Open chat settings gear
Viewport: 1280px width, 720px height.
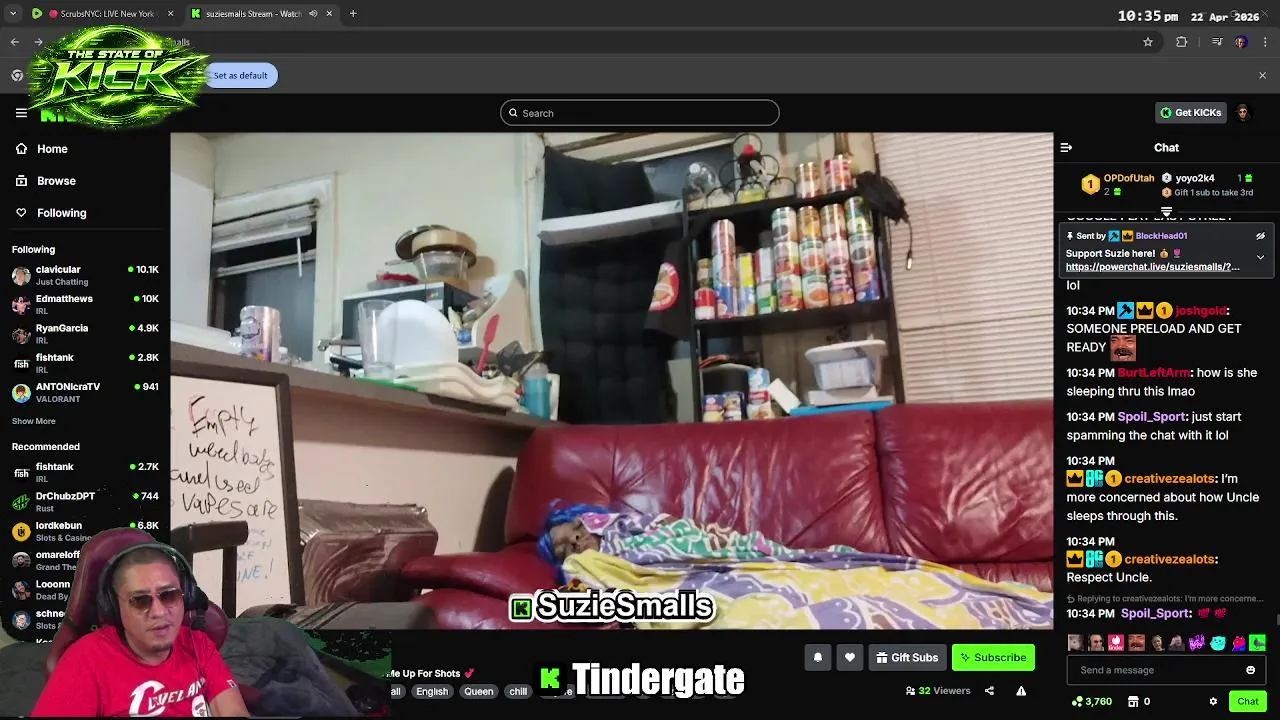[x=1213, y=702]
